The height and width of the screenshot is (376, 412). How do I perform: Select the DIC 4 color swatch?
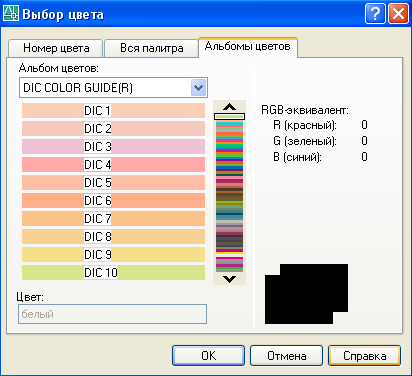pyautogui.click(x=113, y=165)
